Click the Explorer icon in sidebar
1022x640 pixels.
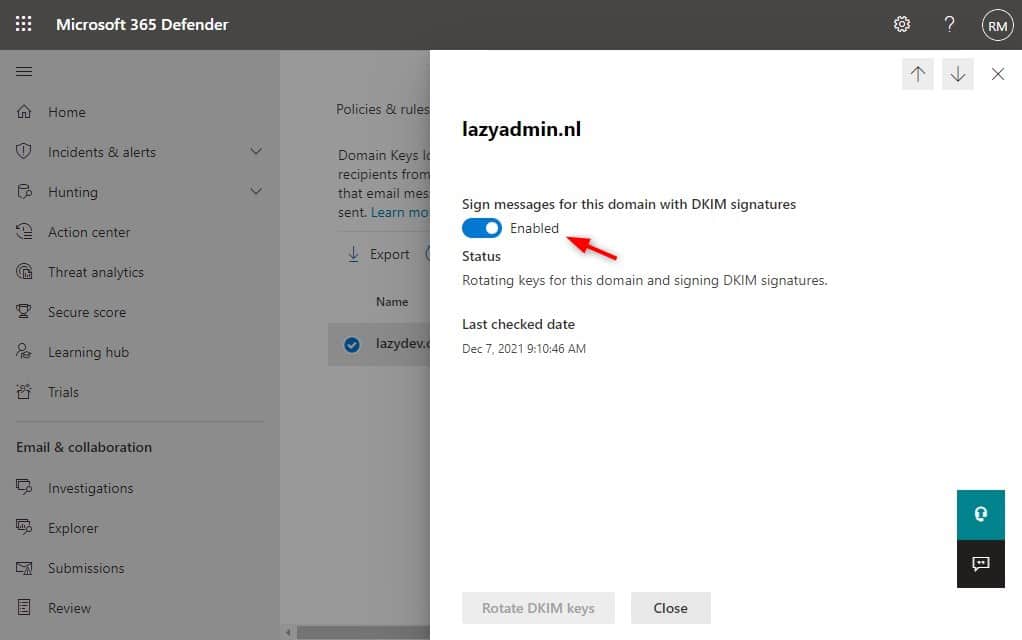pyautogui.click(x=24, y=527)
